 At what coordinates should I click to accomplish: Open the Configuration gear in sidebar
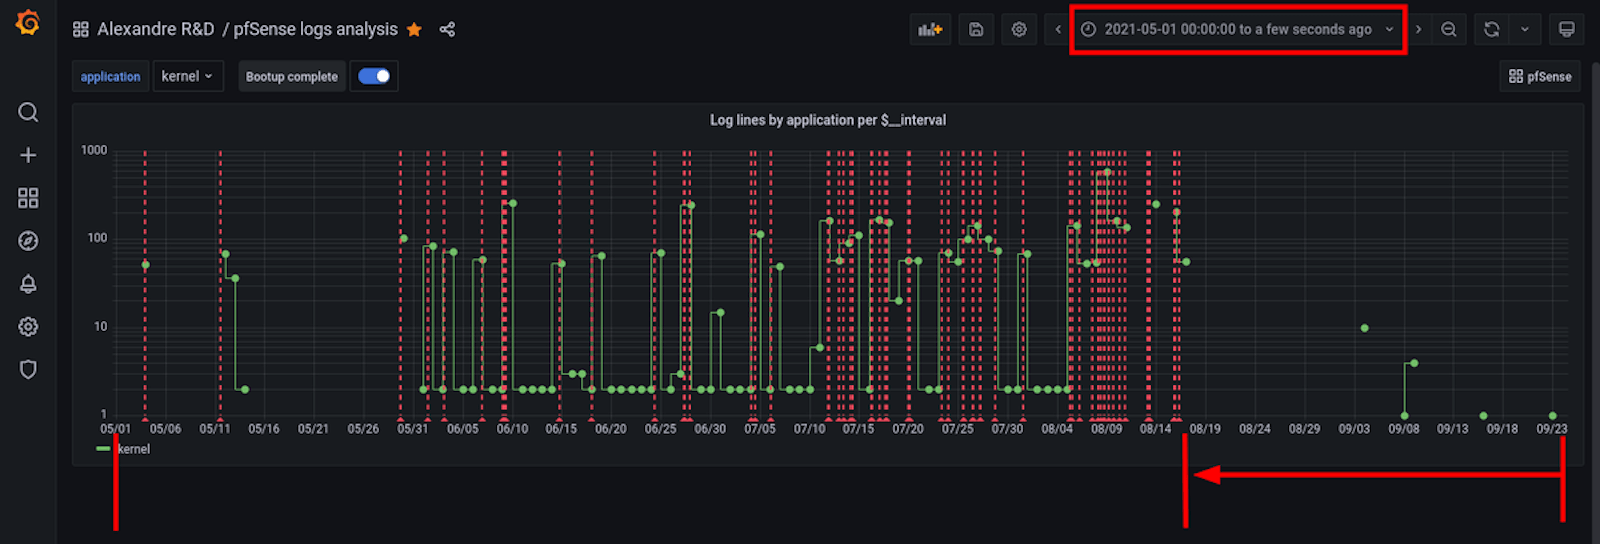point(28,327)
